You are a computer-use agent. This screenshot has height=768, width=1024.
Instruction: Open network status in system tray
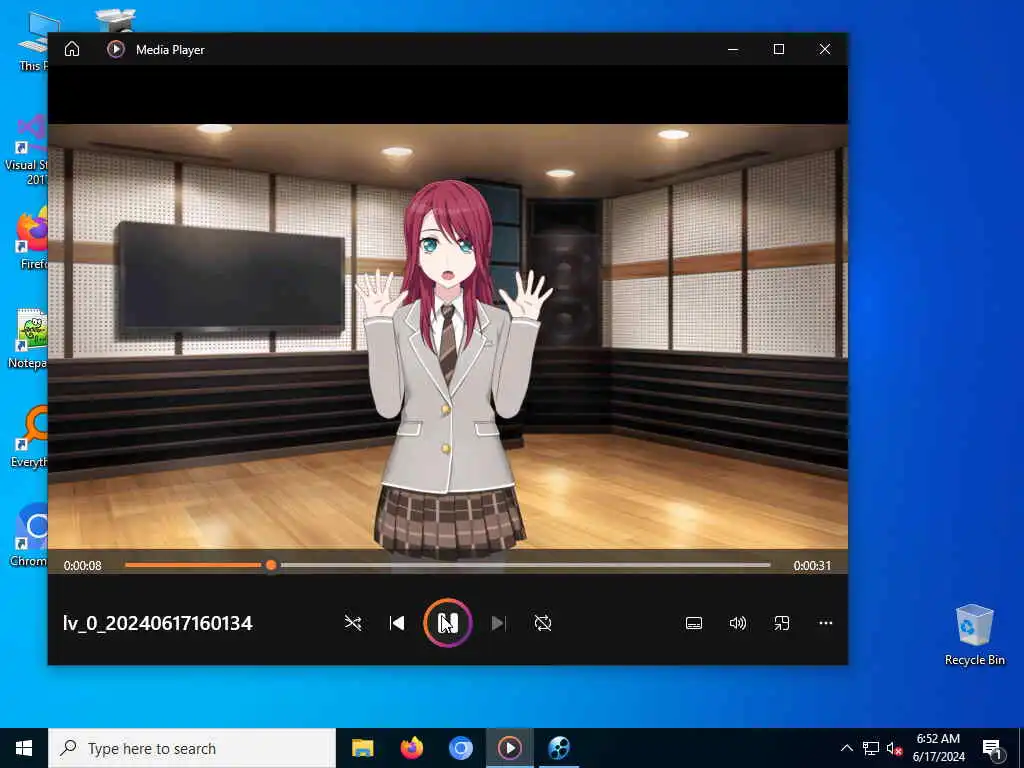click(x=871, y=748)
